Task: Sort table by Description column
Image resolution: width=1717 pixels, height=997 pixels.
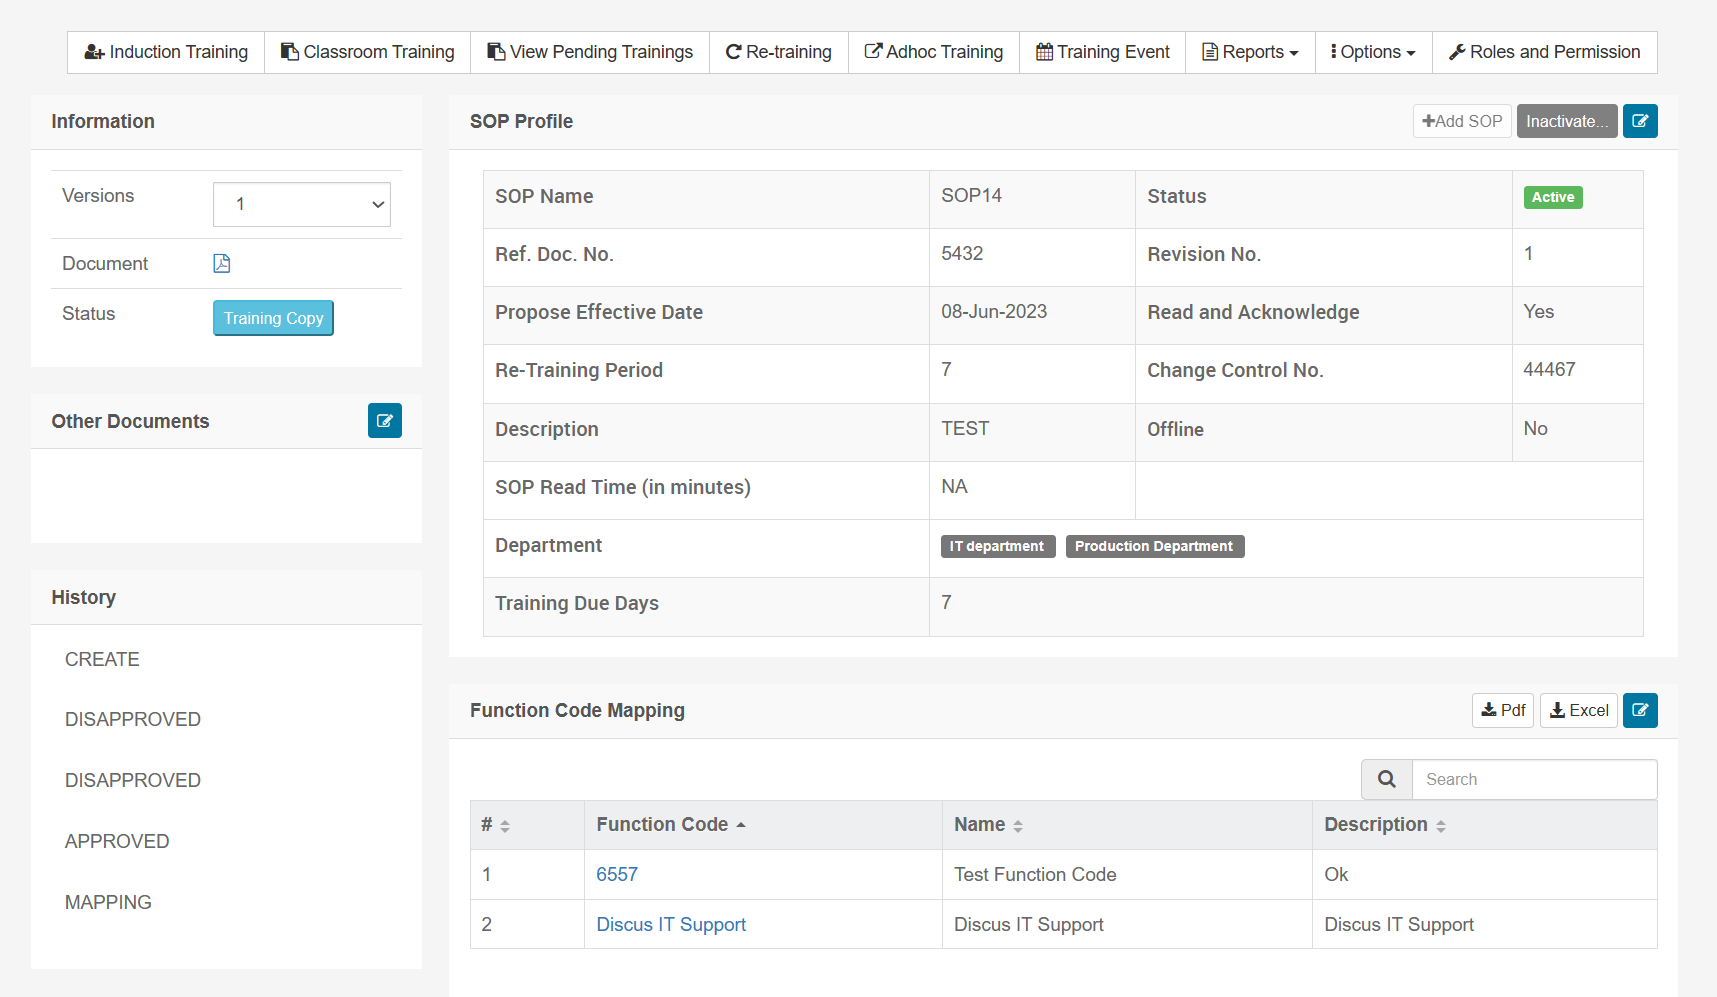Action: tap(1485, 825)
